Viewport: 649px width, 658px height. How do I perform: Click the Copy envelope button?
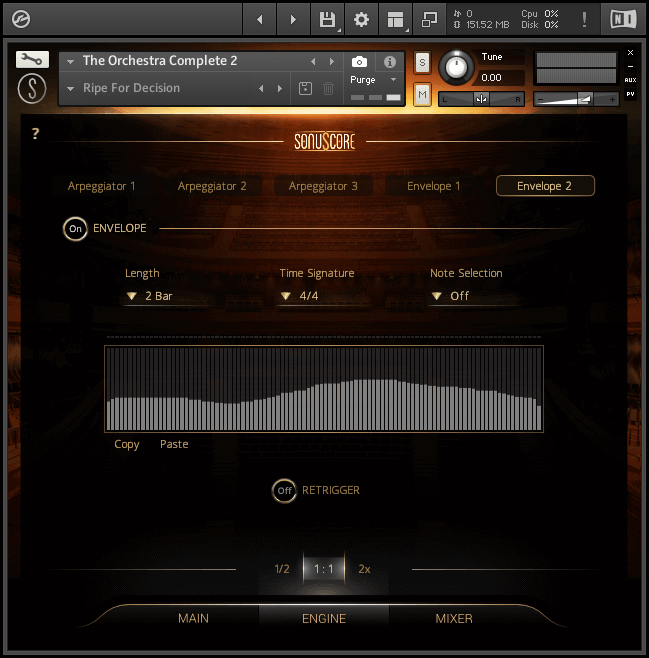[x=127, y=444]
